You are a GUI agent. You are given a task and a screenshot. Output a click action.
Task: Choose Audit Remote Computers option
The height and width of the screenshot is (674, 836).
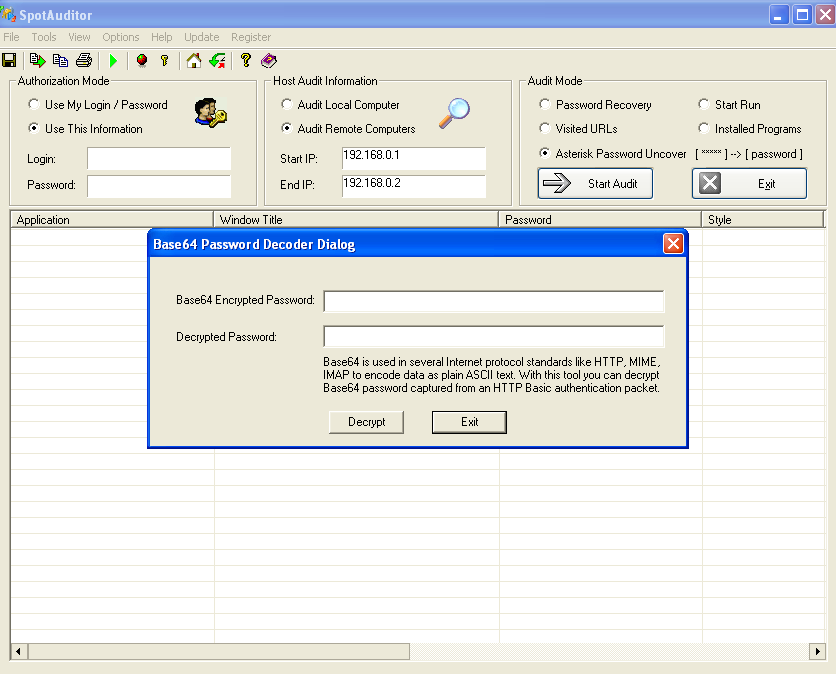tap(349, 129)
